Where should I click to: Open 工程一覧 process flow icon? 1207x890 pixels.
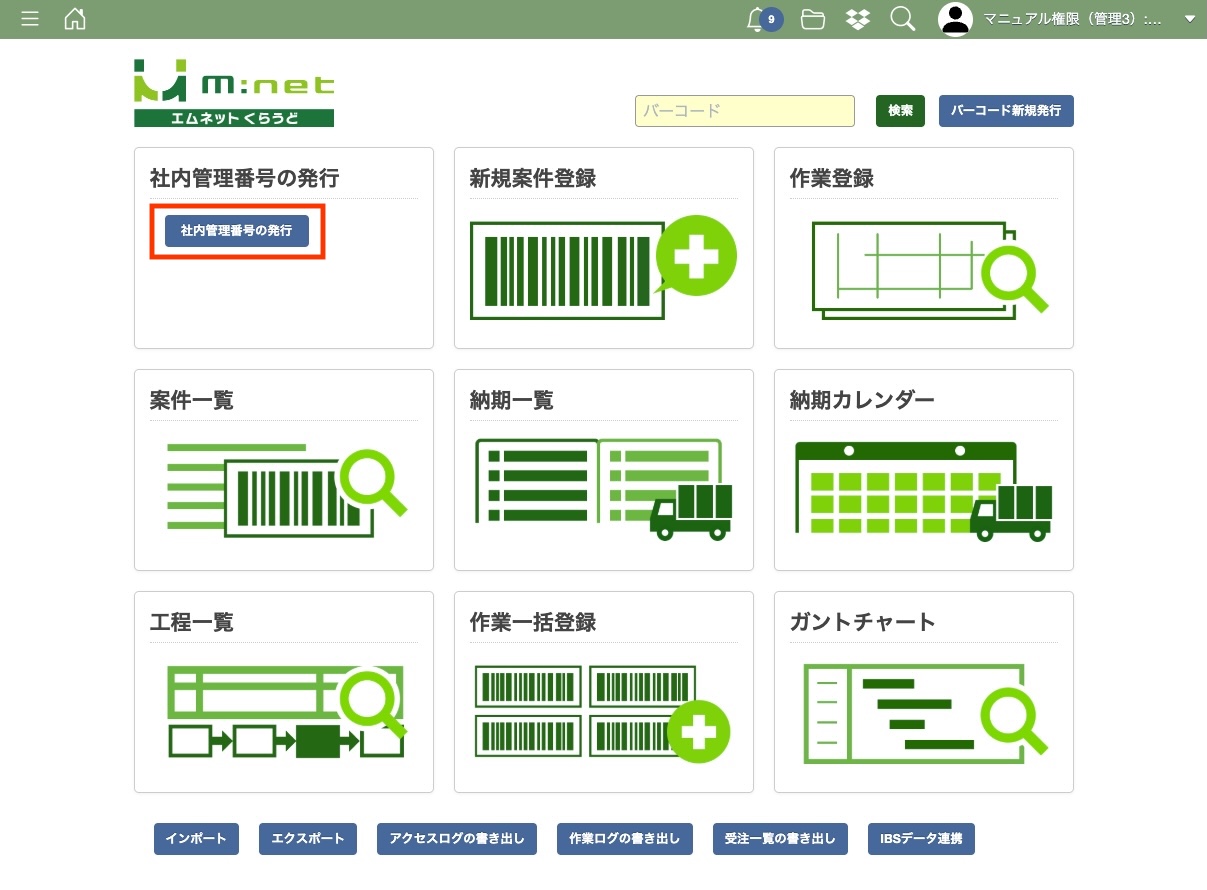pyautogui.click(x=284, y=712)
